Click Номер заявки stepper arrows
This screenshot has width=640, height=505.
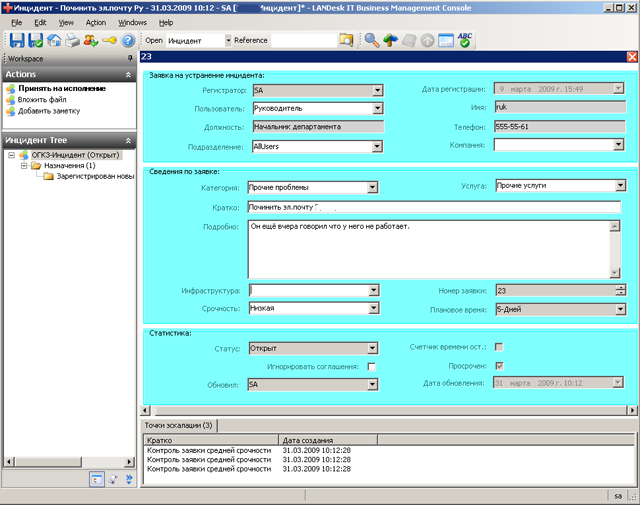pyautogui.click(x=620, y=290)
